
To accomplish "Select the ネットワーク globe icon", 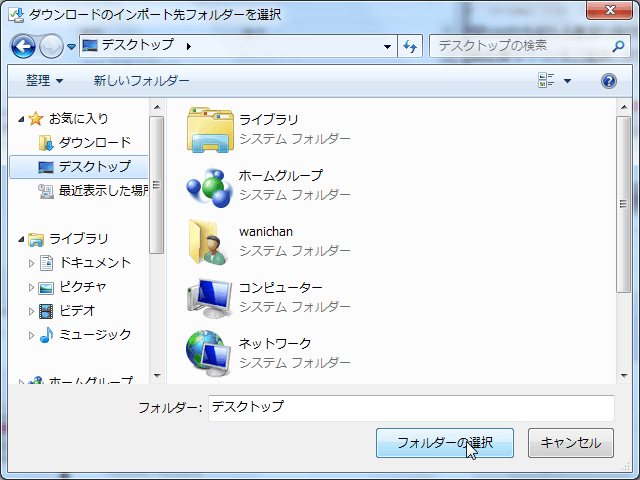I will (x=209, y=353).
